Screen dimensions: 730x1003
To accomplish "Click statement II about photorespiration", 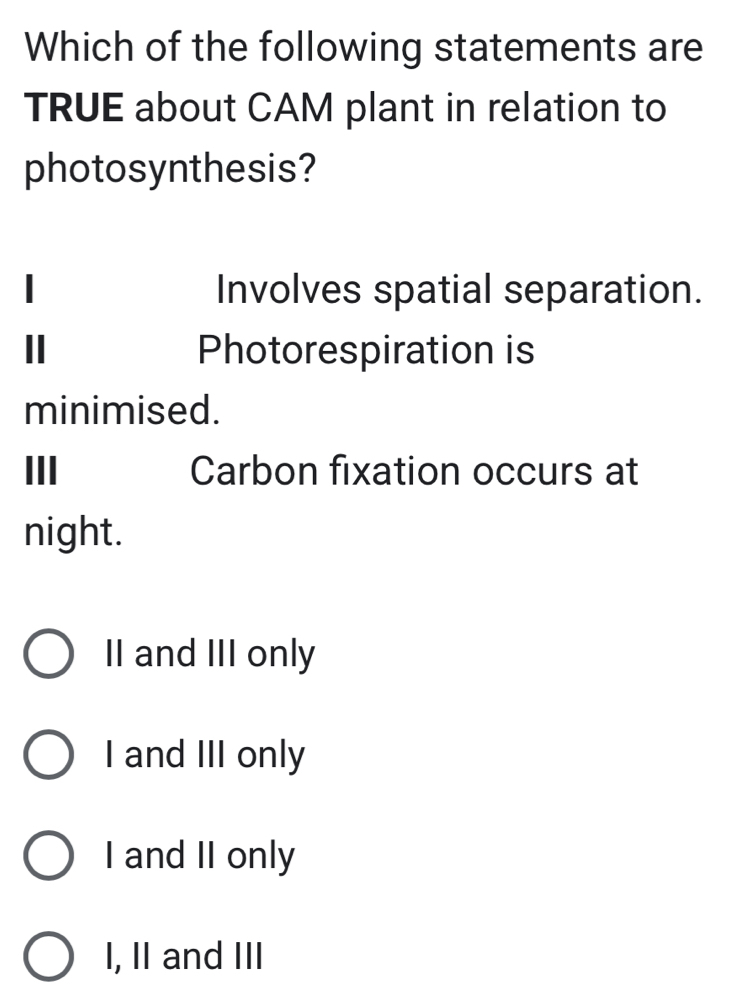I will click(363, 352).
